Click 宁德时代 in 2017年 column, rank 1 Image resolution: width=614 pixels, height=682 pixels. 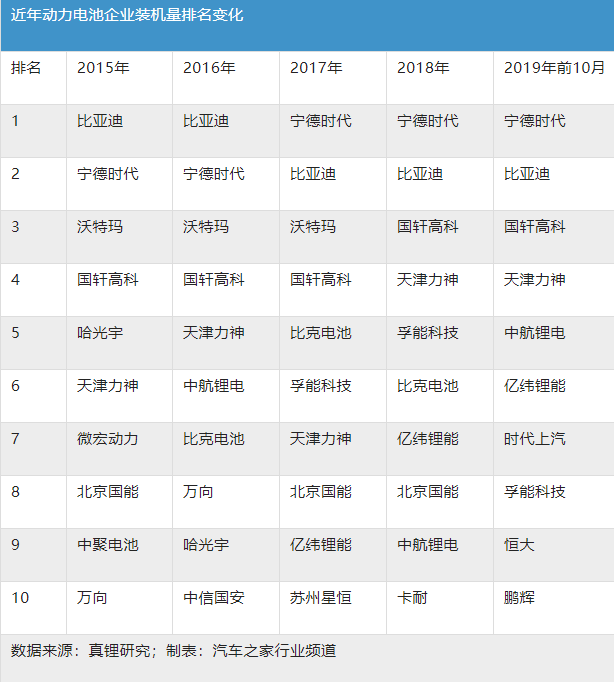[321, 121]
